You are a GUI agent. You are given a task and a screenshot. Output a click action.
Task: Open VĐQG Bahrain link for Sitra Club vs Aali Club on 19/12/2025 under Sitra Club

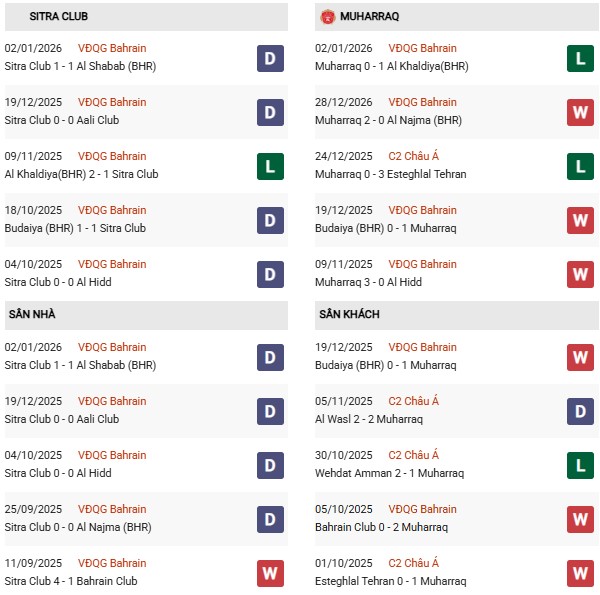pos(112,102)
